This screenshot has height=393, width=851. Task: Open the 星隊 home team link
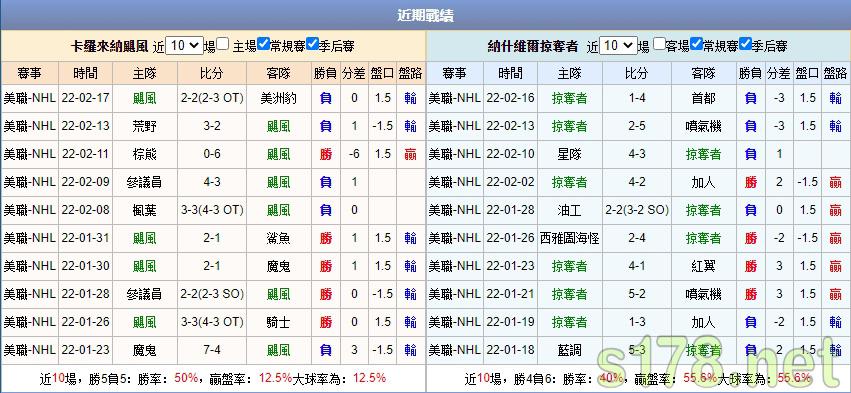pyautogui.click(x=569, y=154)
